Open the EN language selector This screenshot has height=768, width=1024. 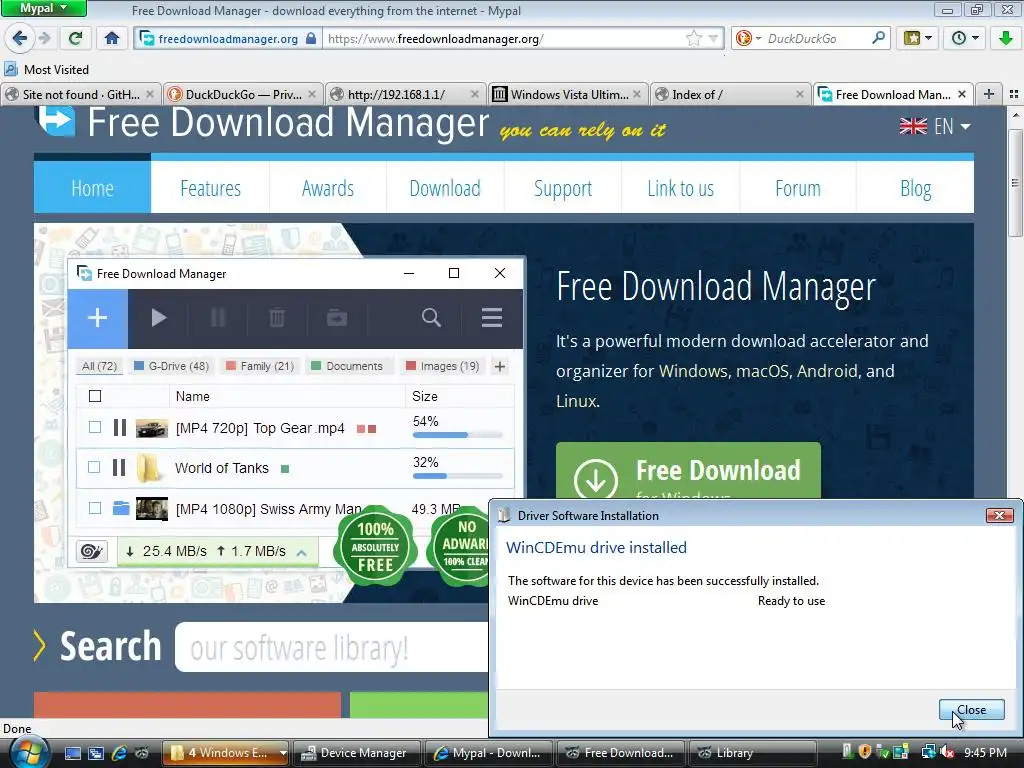coord(935,127)
